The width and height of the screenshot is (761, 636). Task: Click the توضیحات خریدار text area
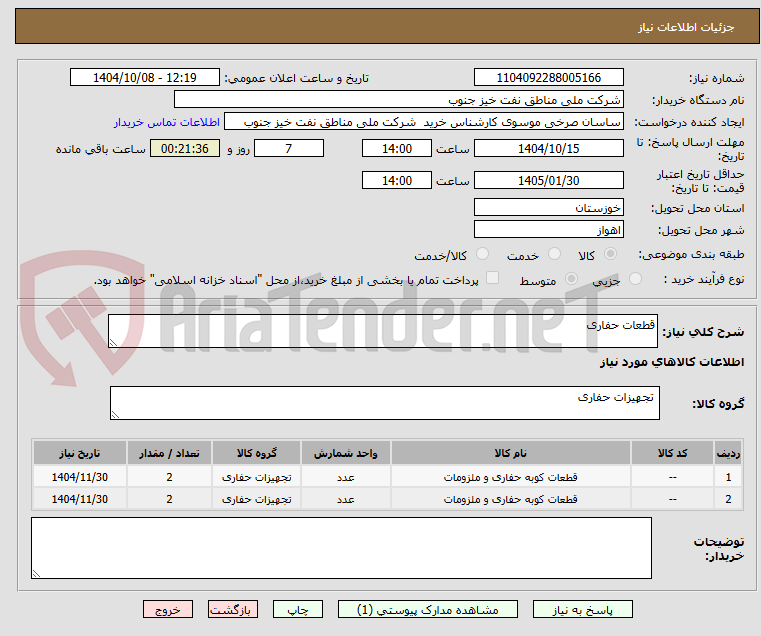click(x=341, y=548)
